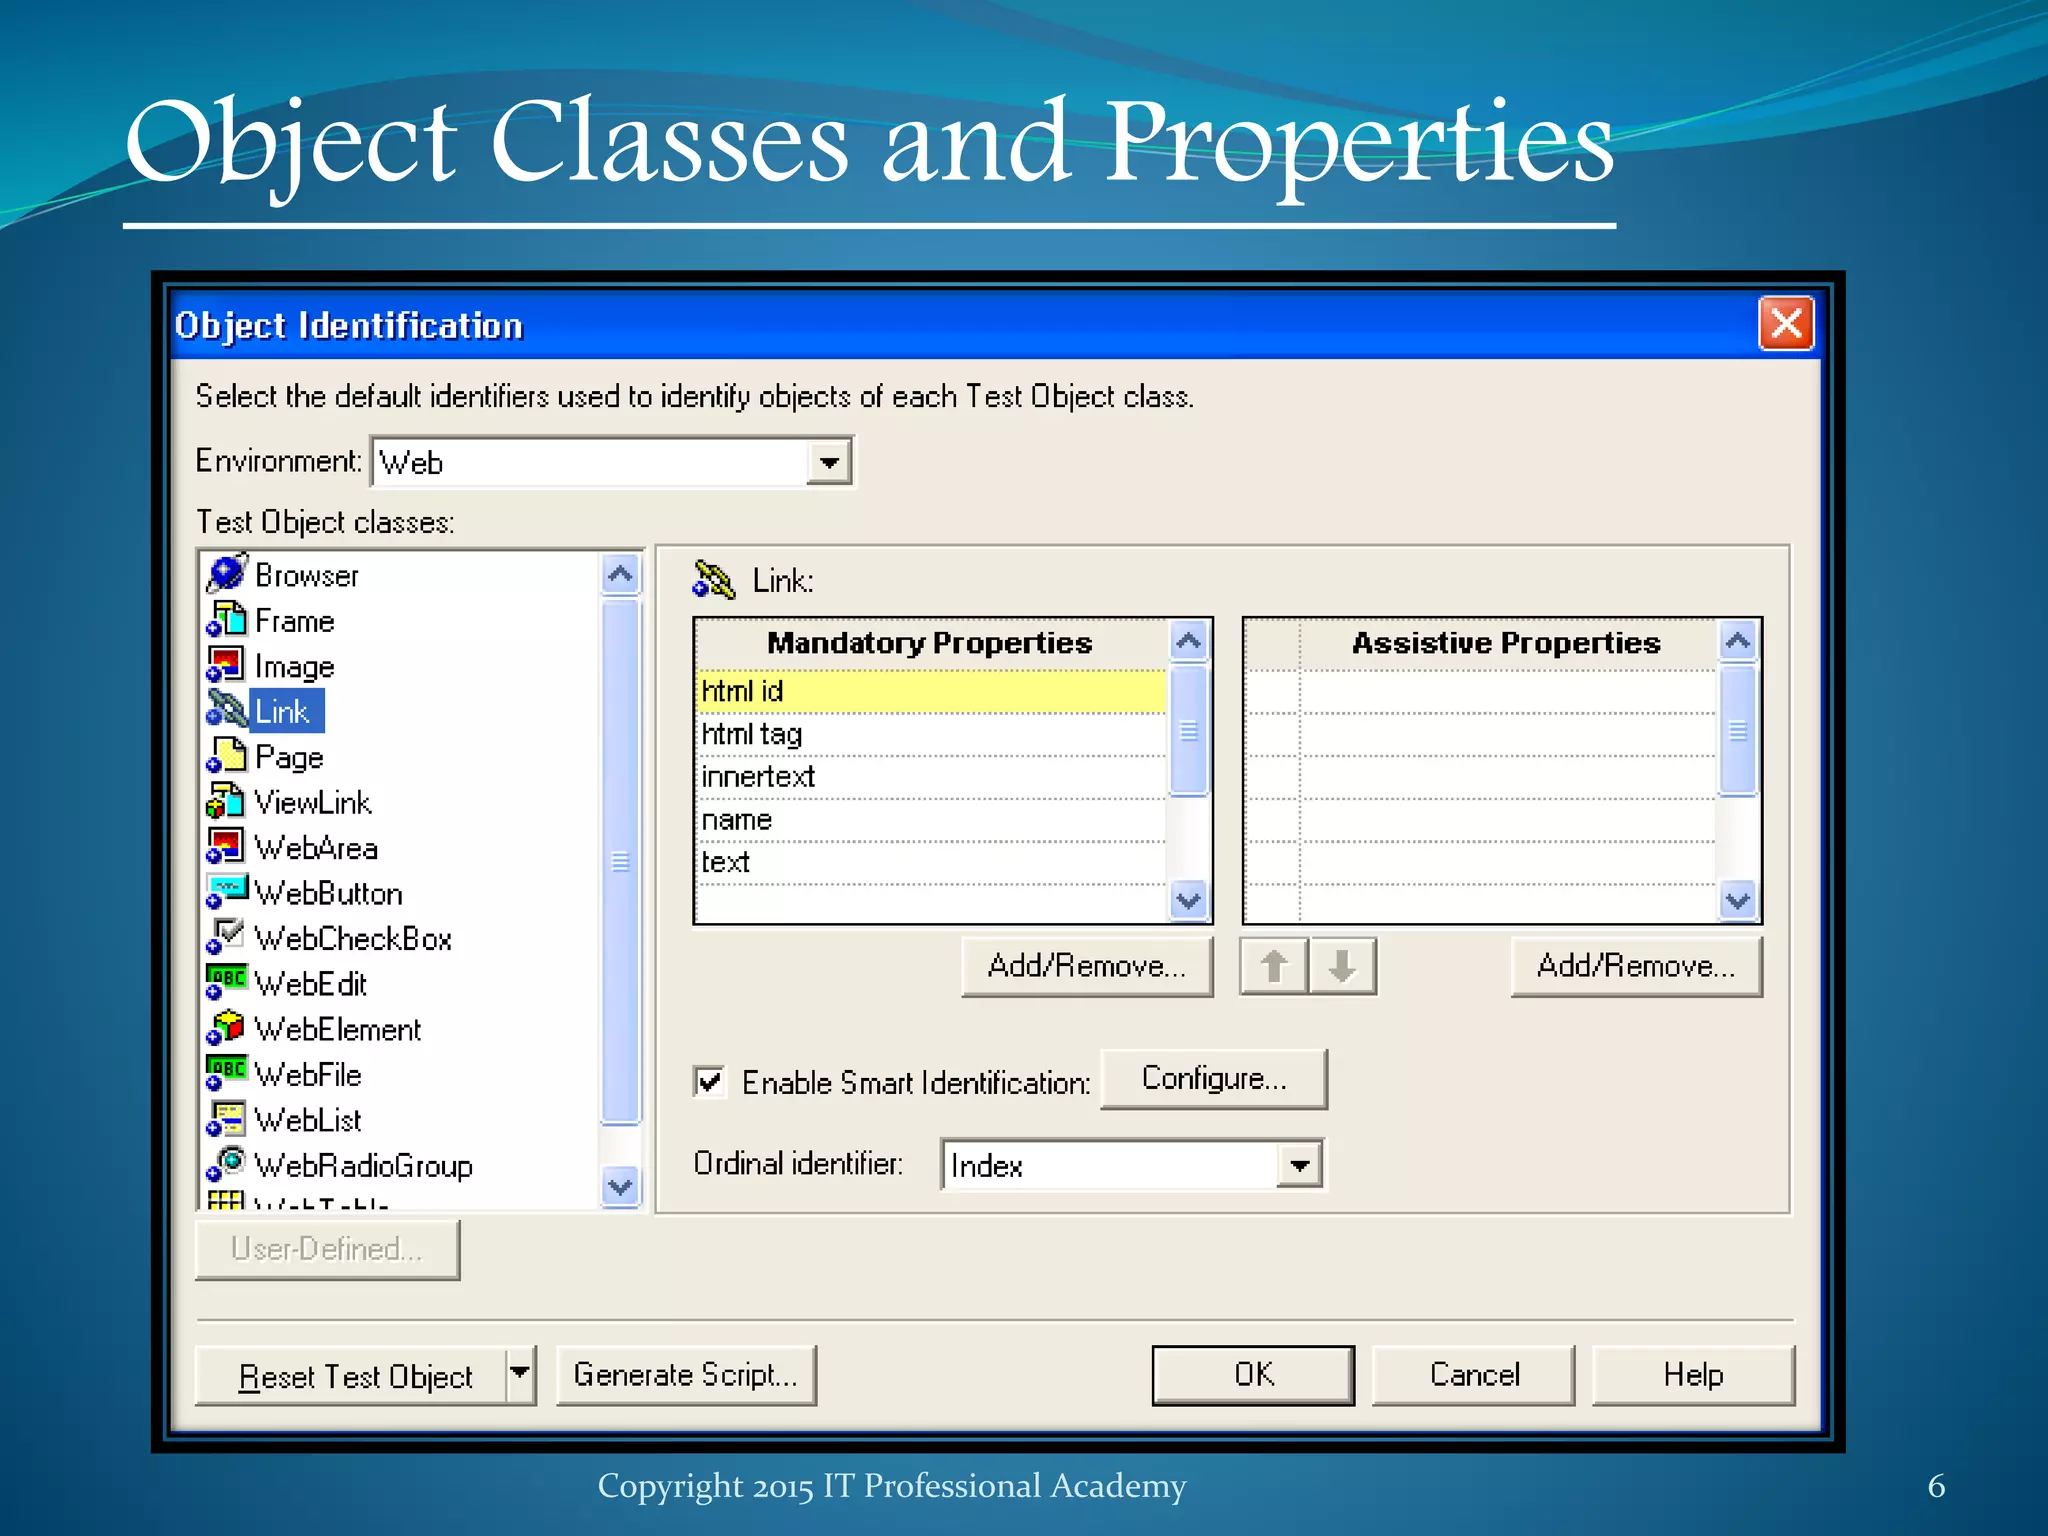Select Browser in Test Object classes
The height and width of the screenshot is (1536, 2048).
coord(307,575)
